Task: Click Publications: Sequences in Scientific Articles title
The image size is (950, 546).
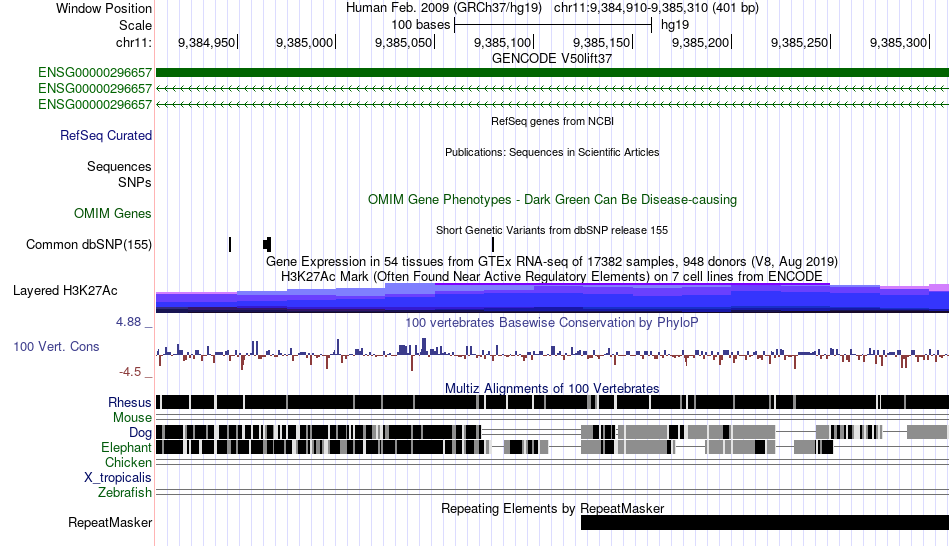Action: click(x=552, y=152)
